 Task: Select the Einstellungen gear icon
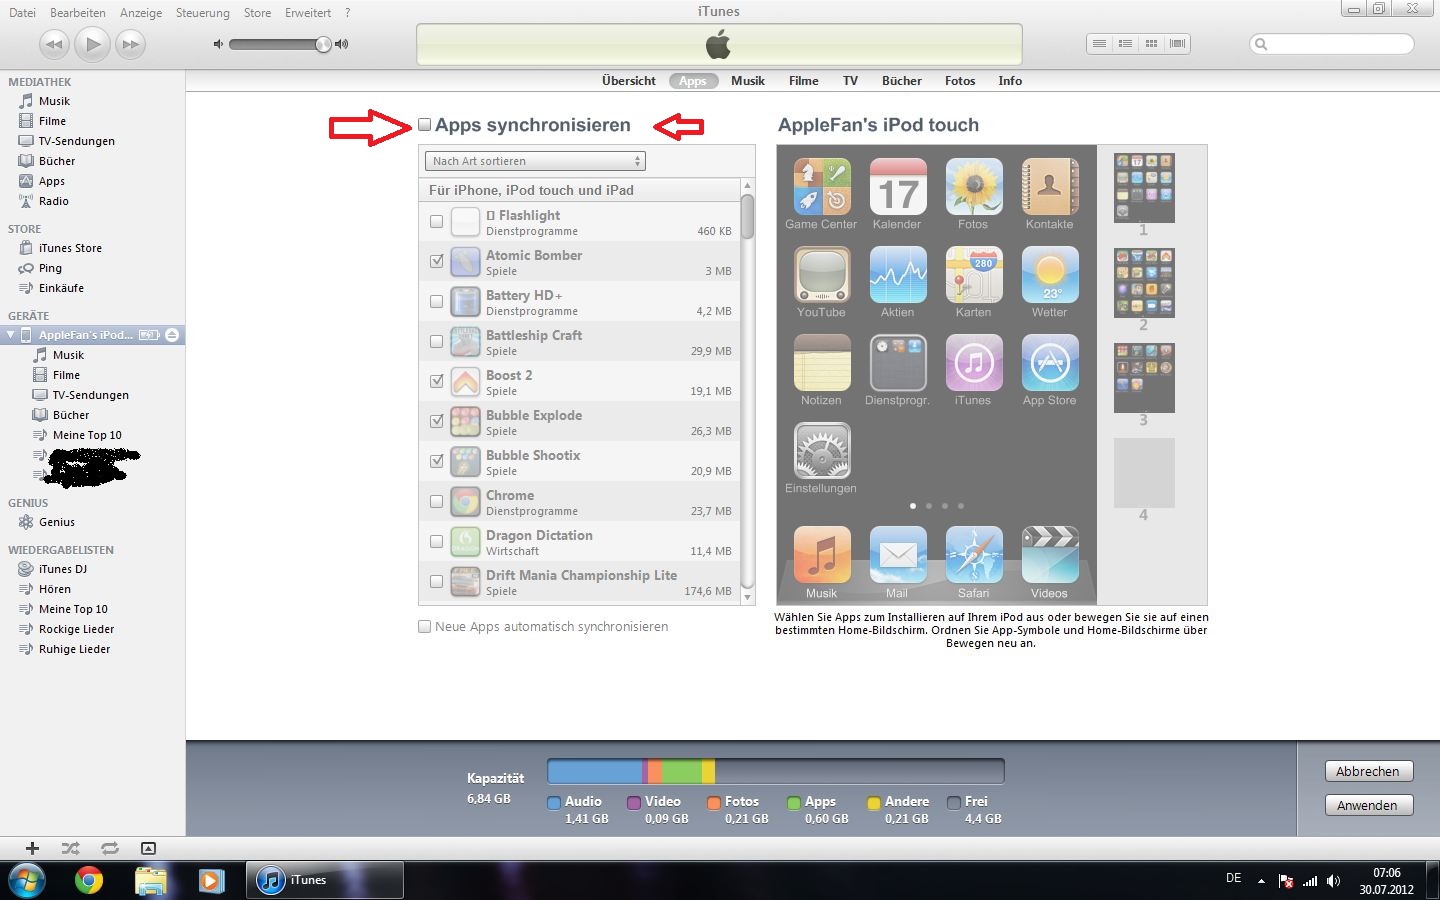821,451
